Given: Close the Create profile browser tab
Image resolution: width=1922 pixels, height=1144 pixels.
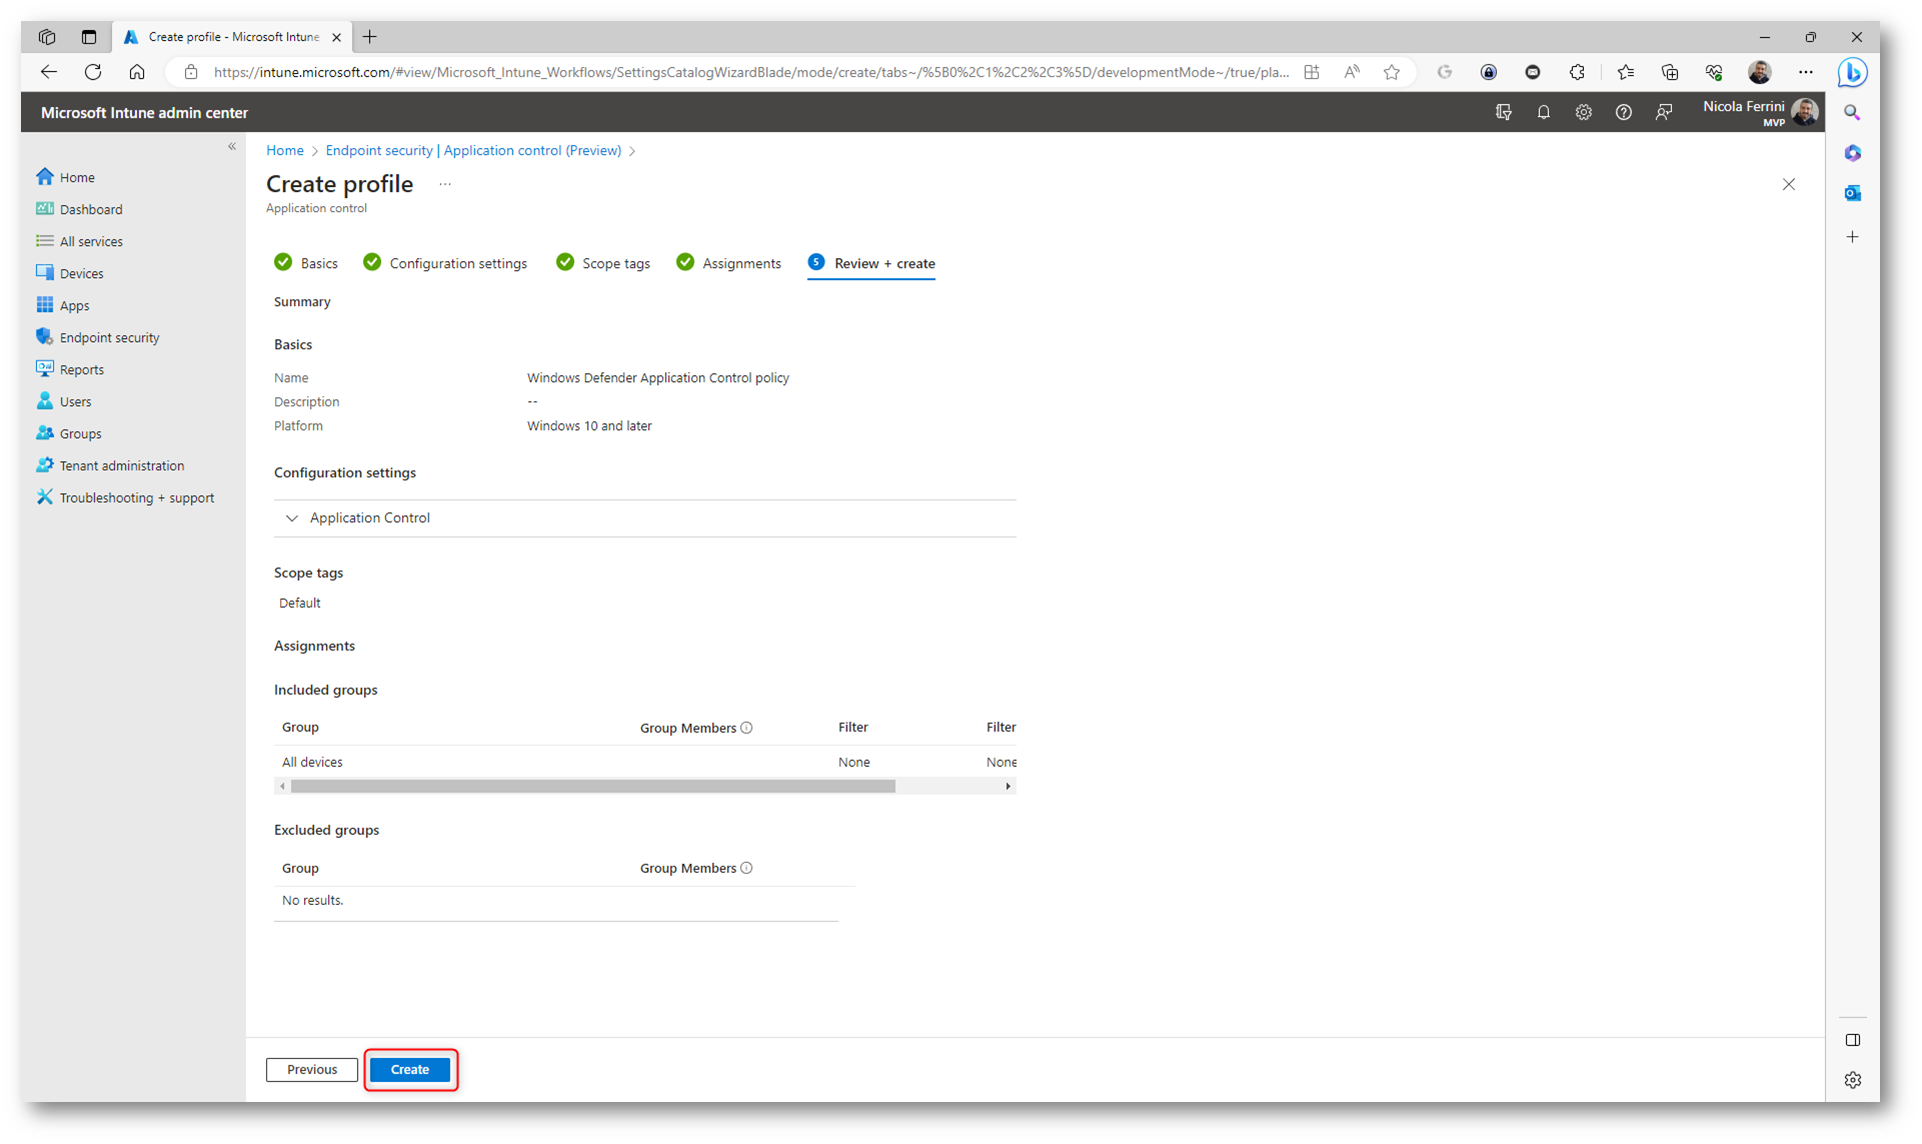Looking at the screenshot, I should pyautogui.click(x=336, y=37).
